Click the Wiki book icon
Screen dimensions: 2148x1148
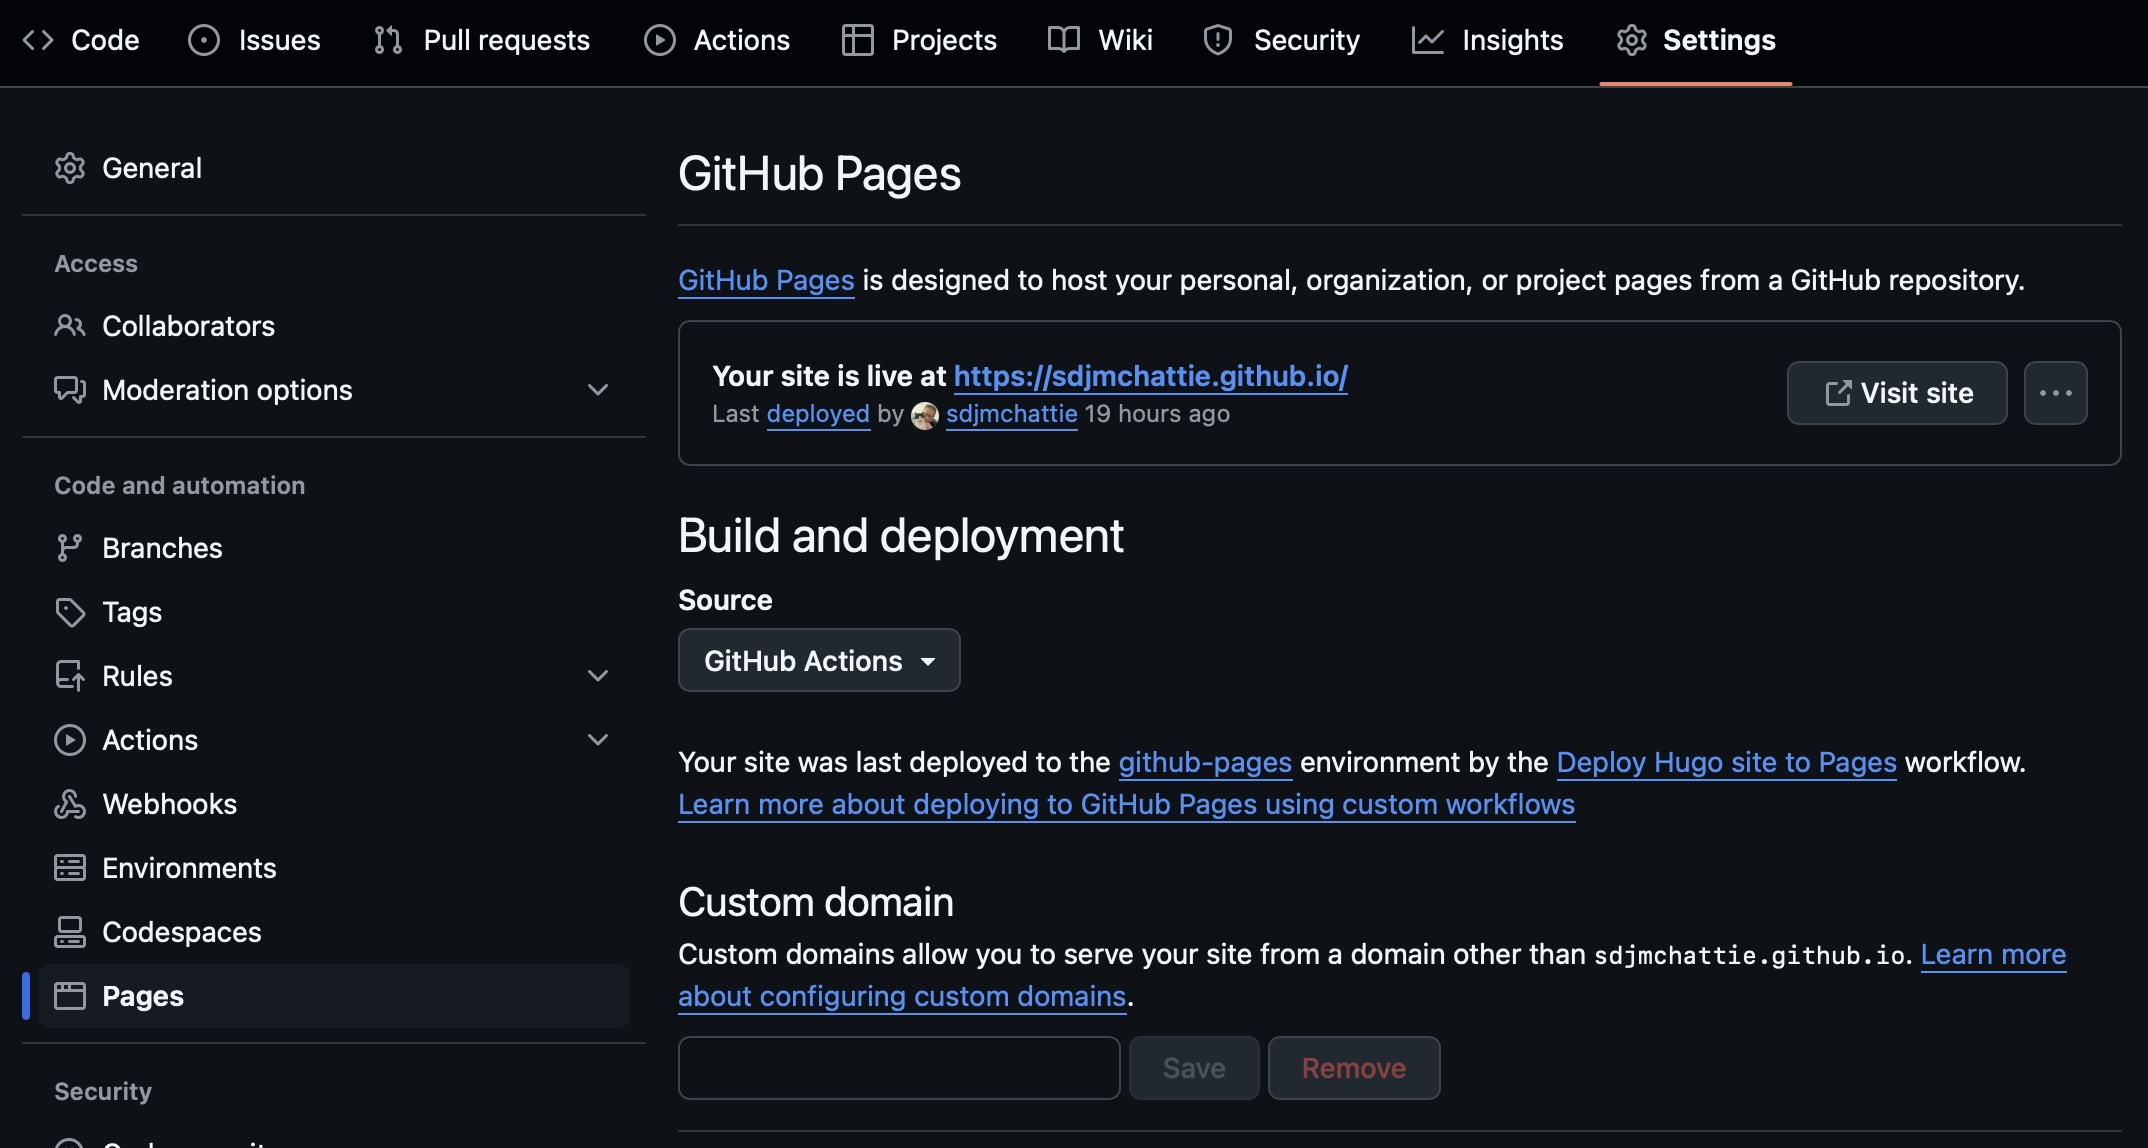point(1064,40)
